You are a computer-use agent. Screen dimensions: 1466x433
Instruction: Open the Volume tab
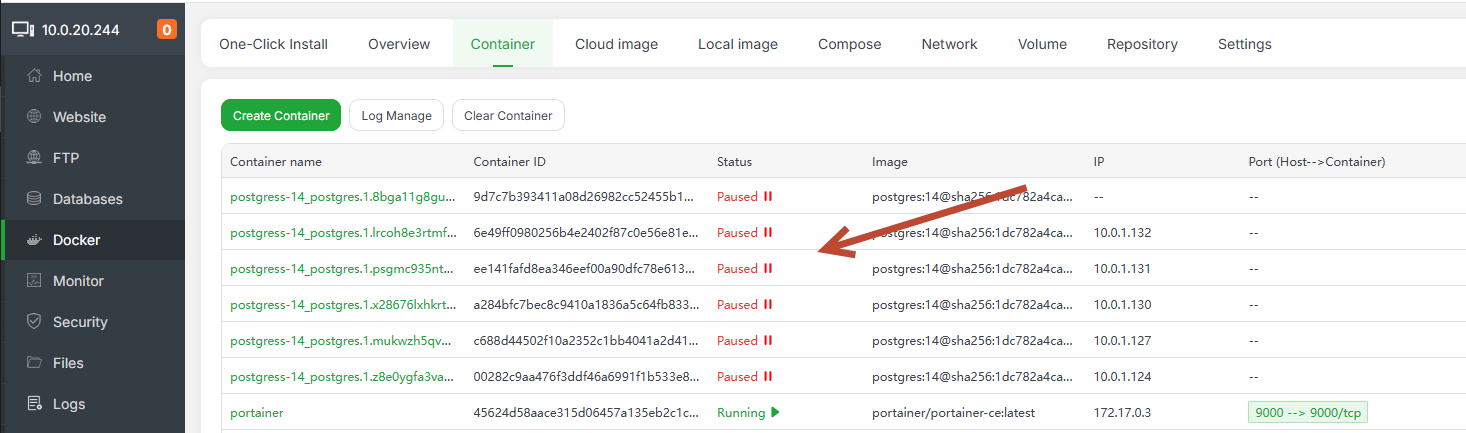coord(1042,44)
